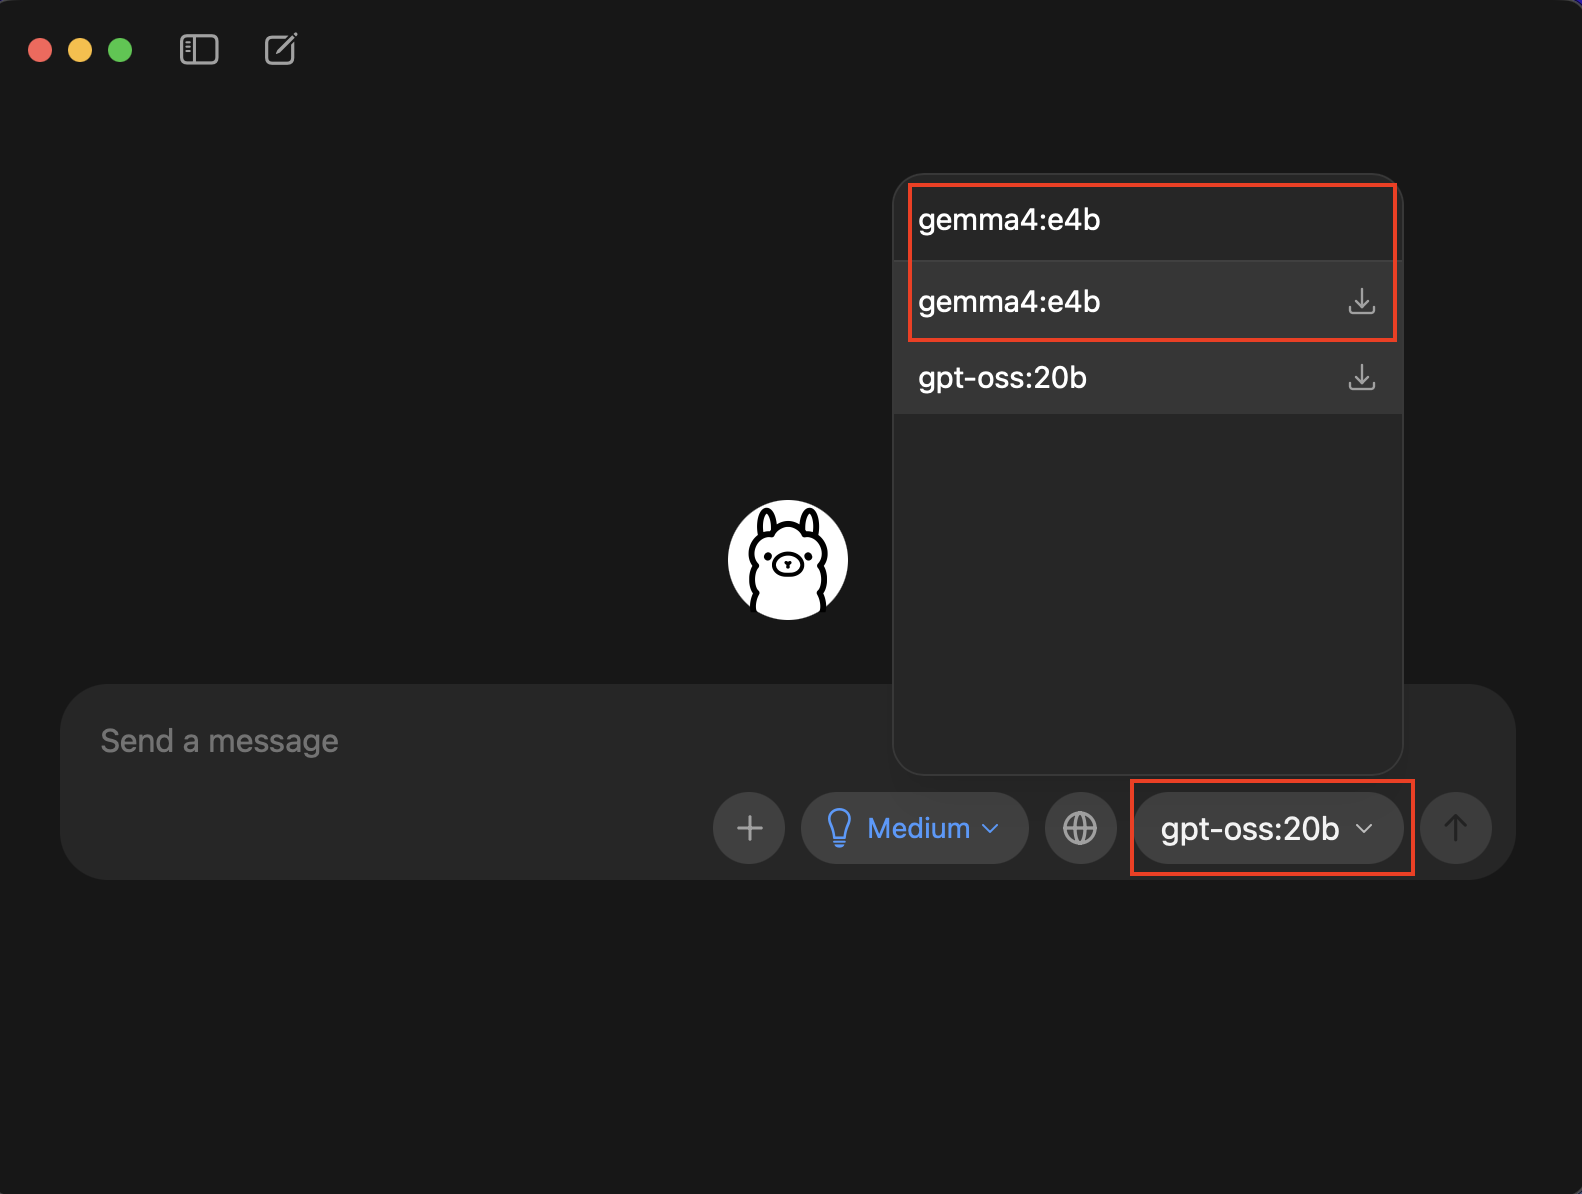Maximize the window with the green button

tap(120, 50)
